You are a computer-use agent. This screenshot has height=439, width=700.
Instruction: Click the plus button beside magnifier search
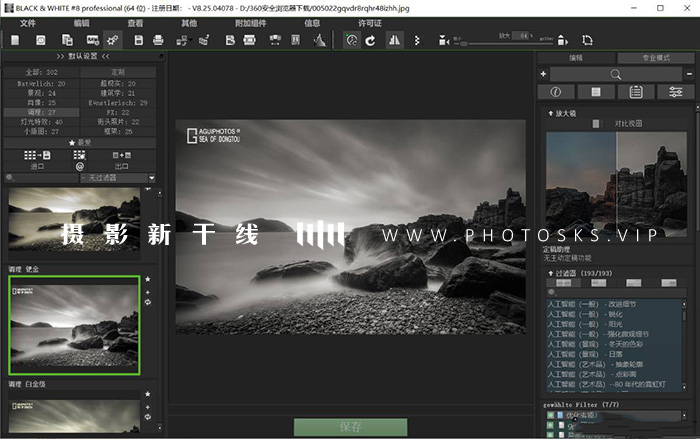[x=543, y=74]
